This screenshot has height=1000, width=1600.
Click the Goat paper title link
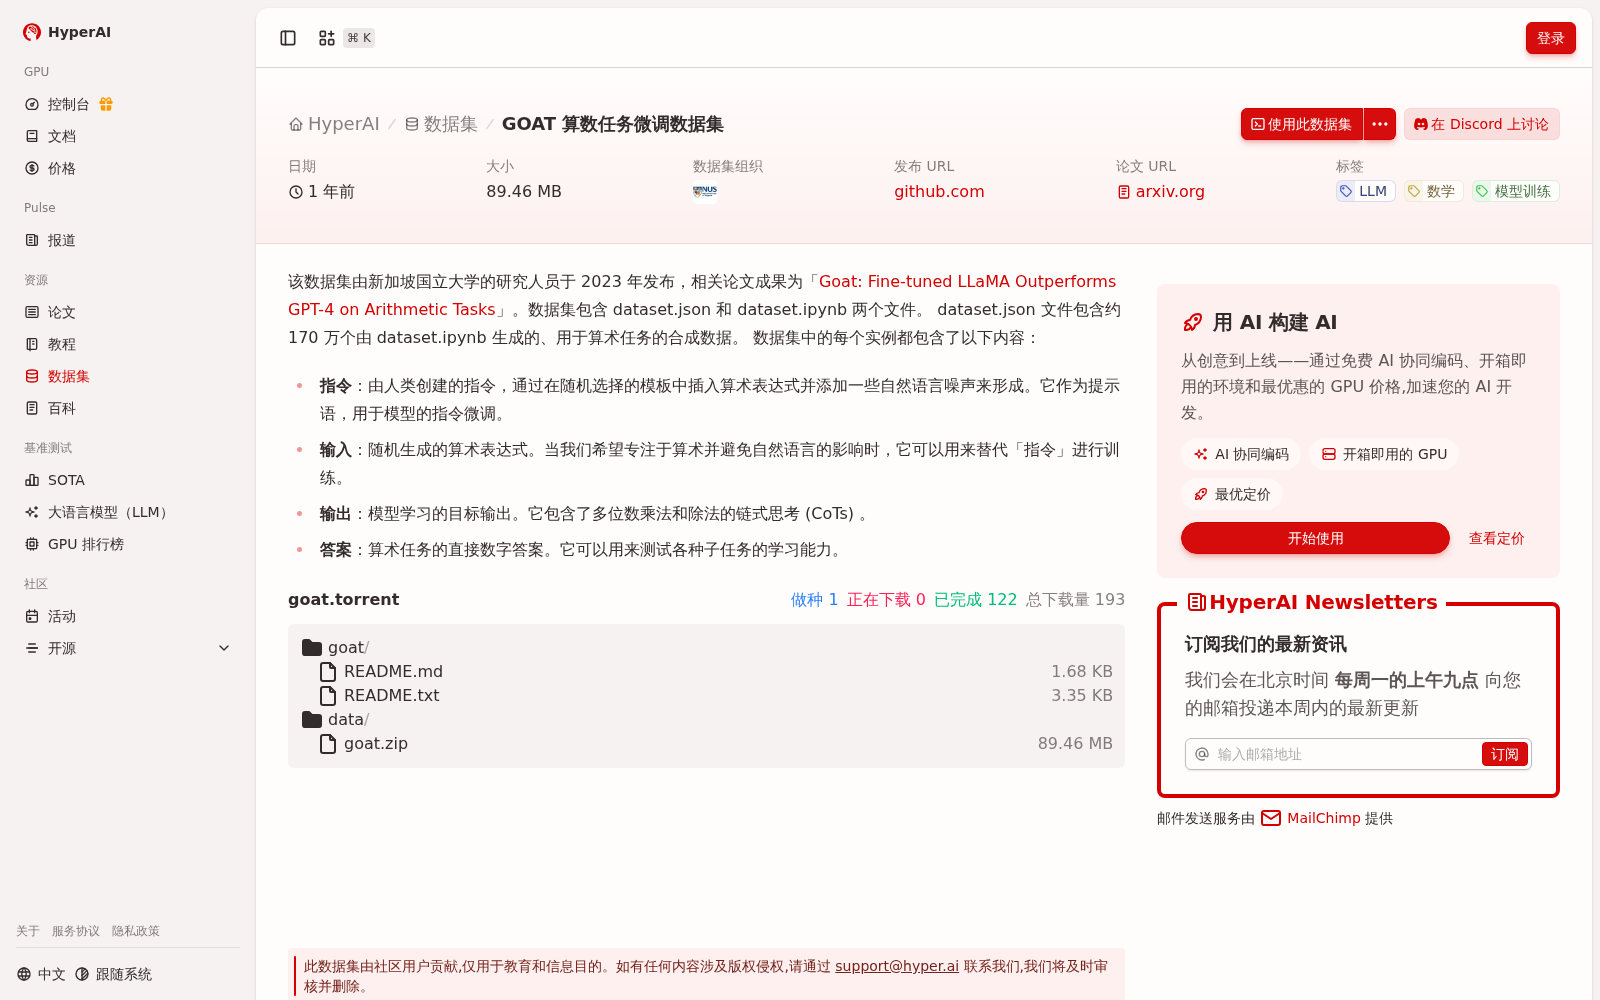[702, 295]
